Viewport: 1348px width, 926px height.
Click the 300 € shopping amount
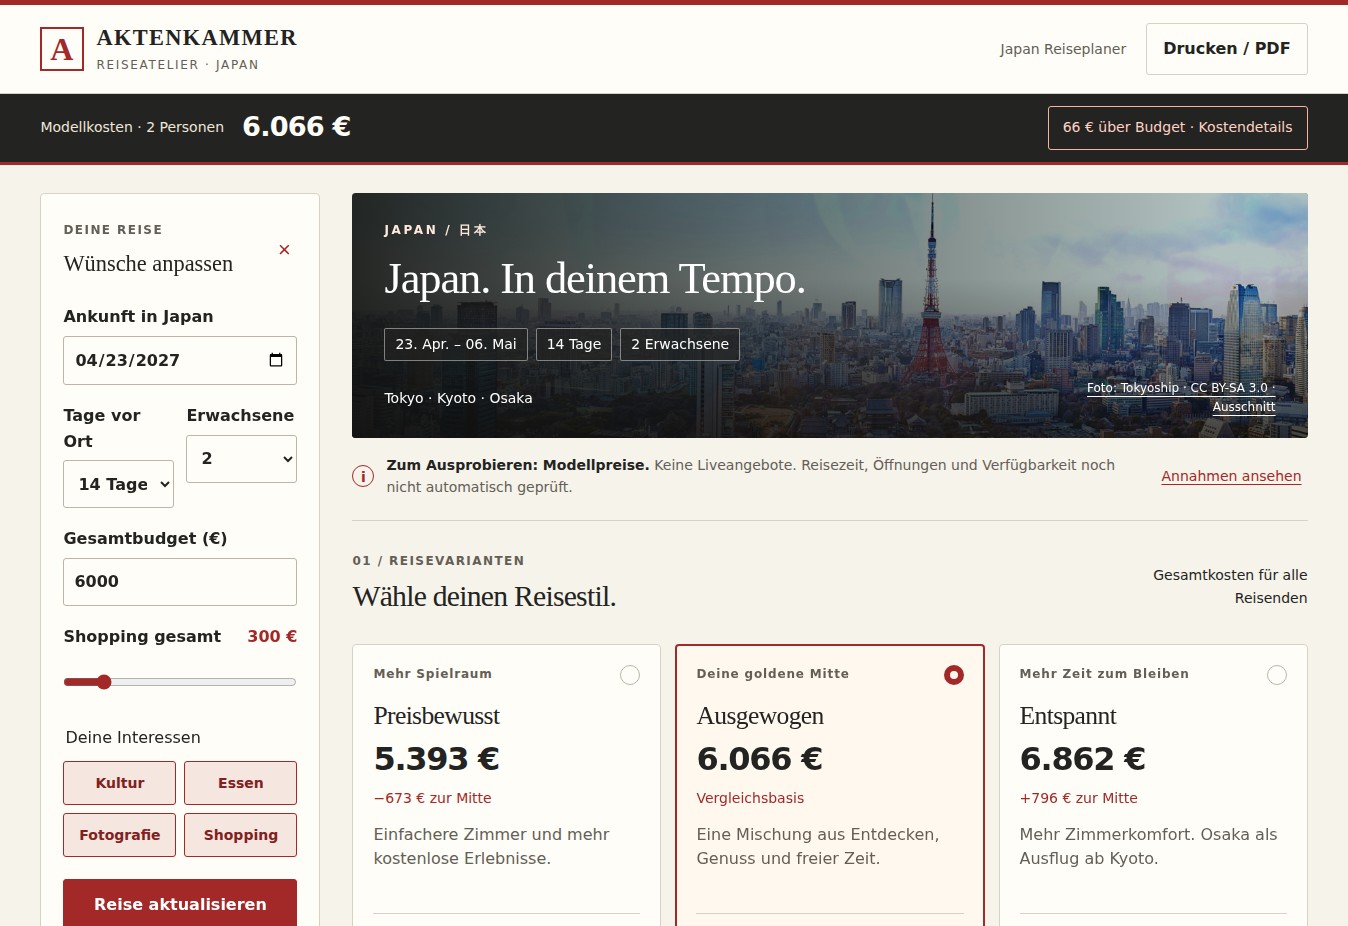click(x=272, y=636)
